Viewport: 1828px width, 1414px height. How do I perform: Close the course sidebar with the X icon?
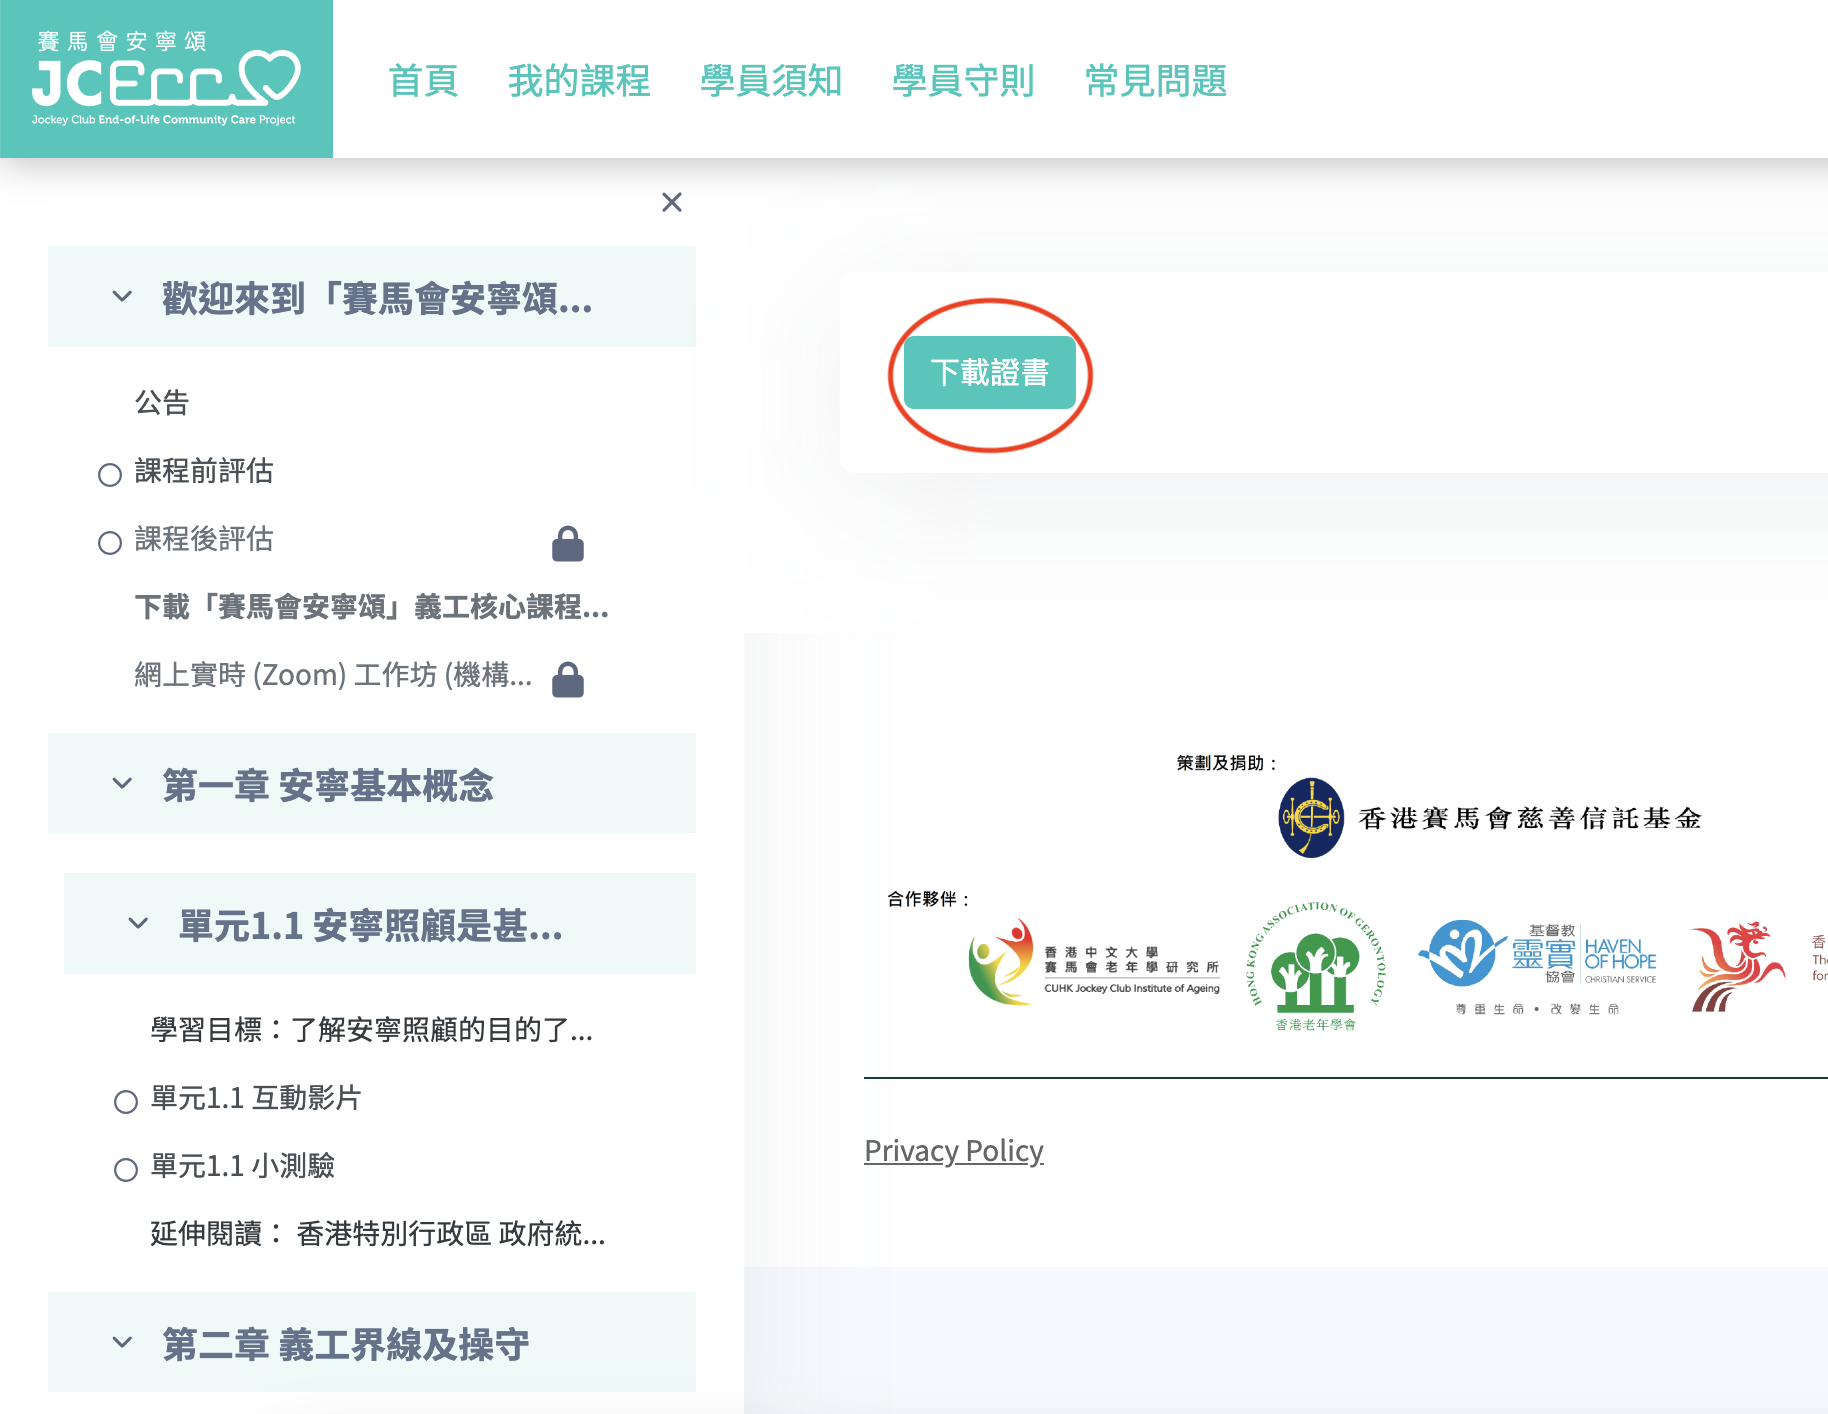pyautogui.click(x=672, y=203)
